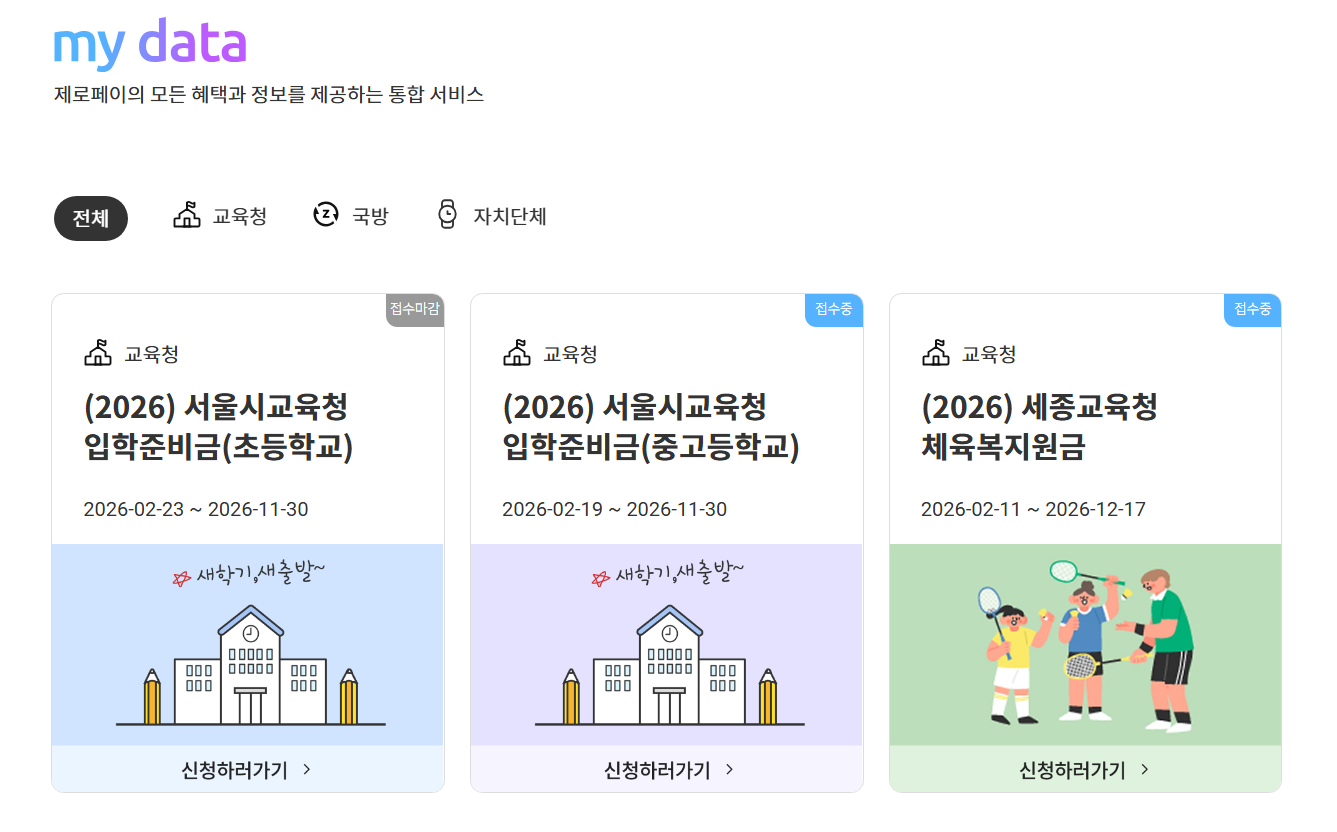Click 접수중 badge on 세종교육청 card
The image size is (1337, 832).
[x=1253, y=310]
